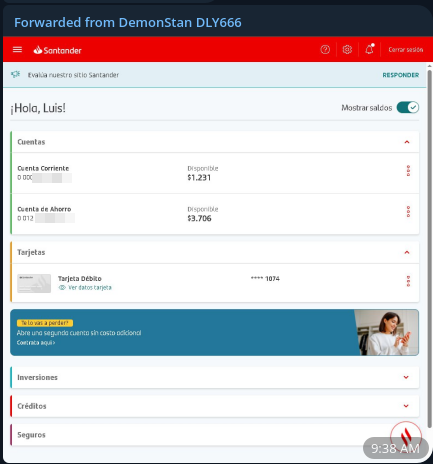Image resolution: width=433 pixels, height=464 pixels.
Task: Click the promotional banner woman photo
Action: 386,332
